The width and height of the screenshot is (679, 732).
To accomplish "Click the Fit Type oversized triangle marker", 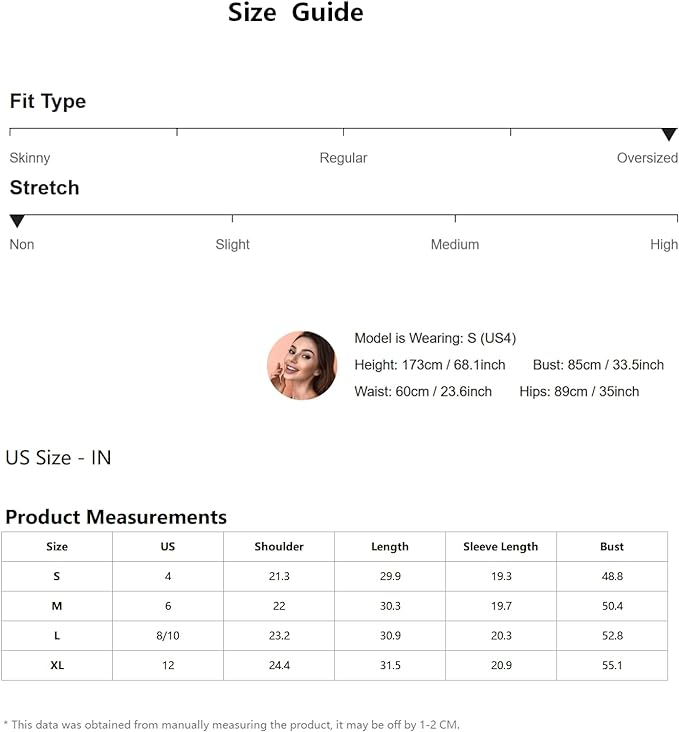I will coord(669,134).
